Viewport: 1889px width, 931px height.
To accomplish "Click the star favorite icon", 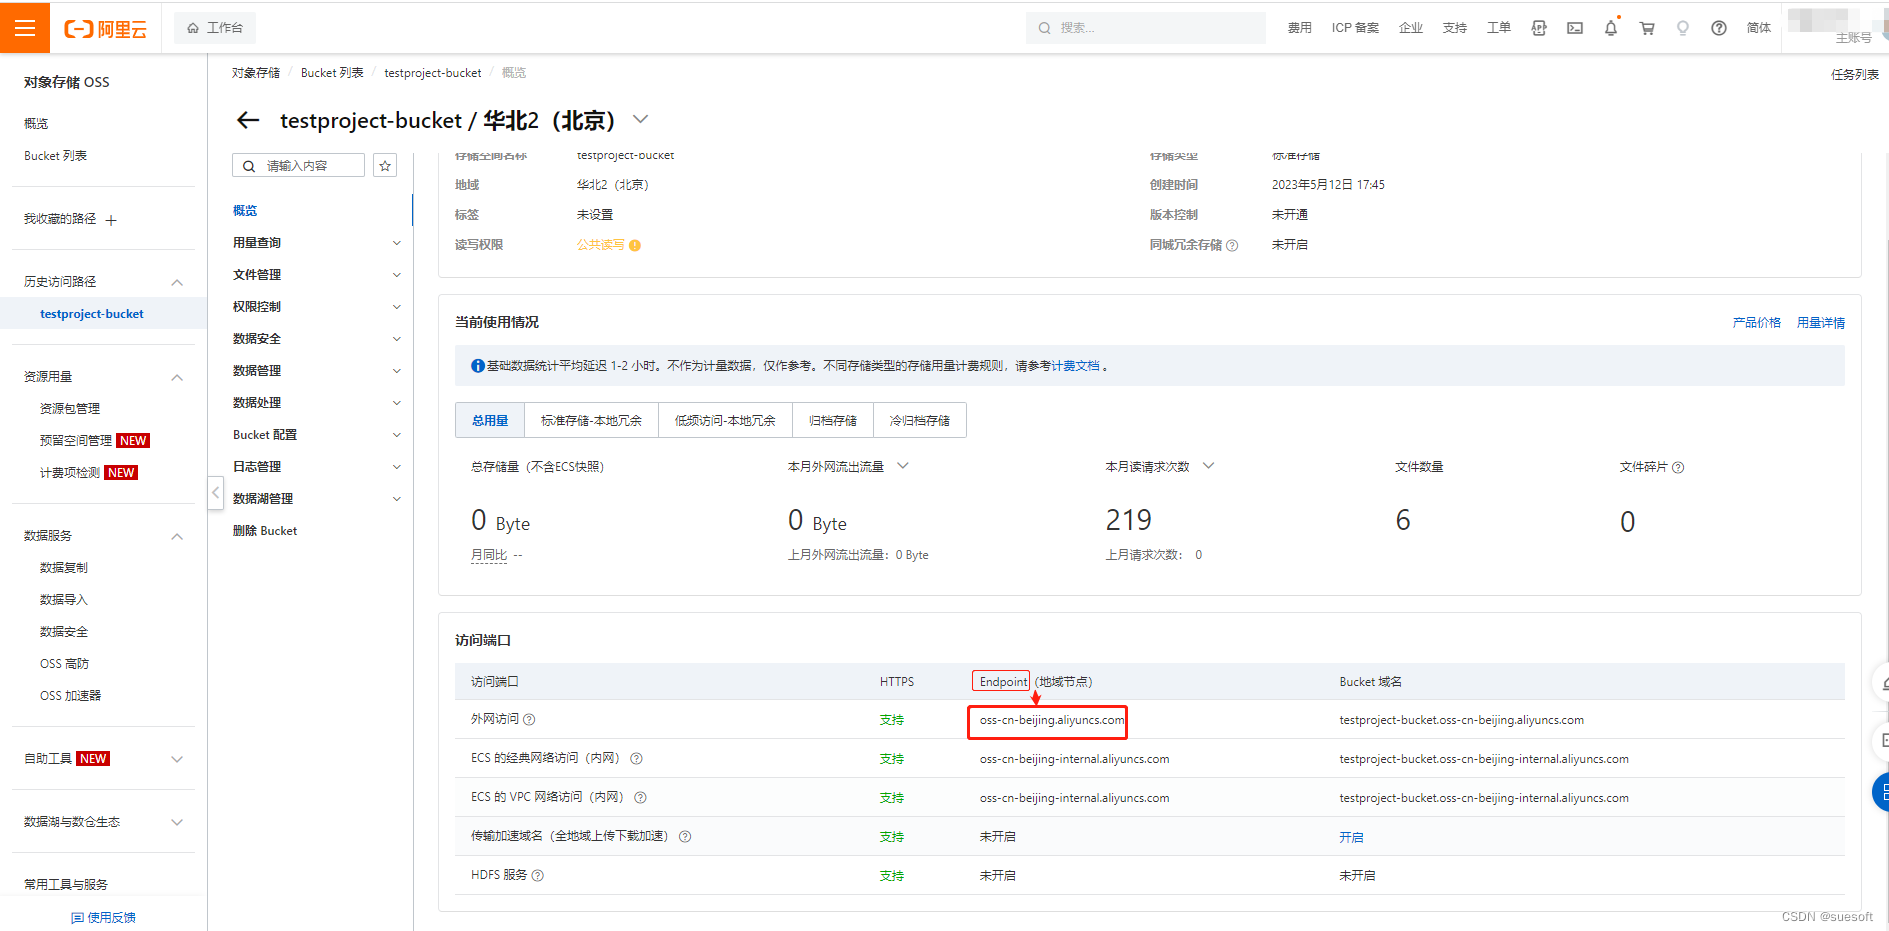I will pos(385,166).
